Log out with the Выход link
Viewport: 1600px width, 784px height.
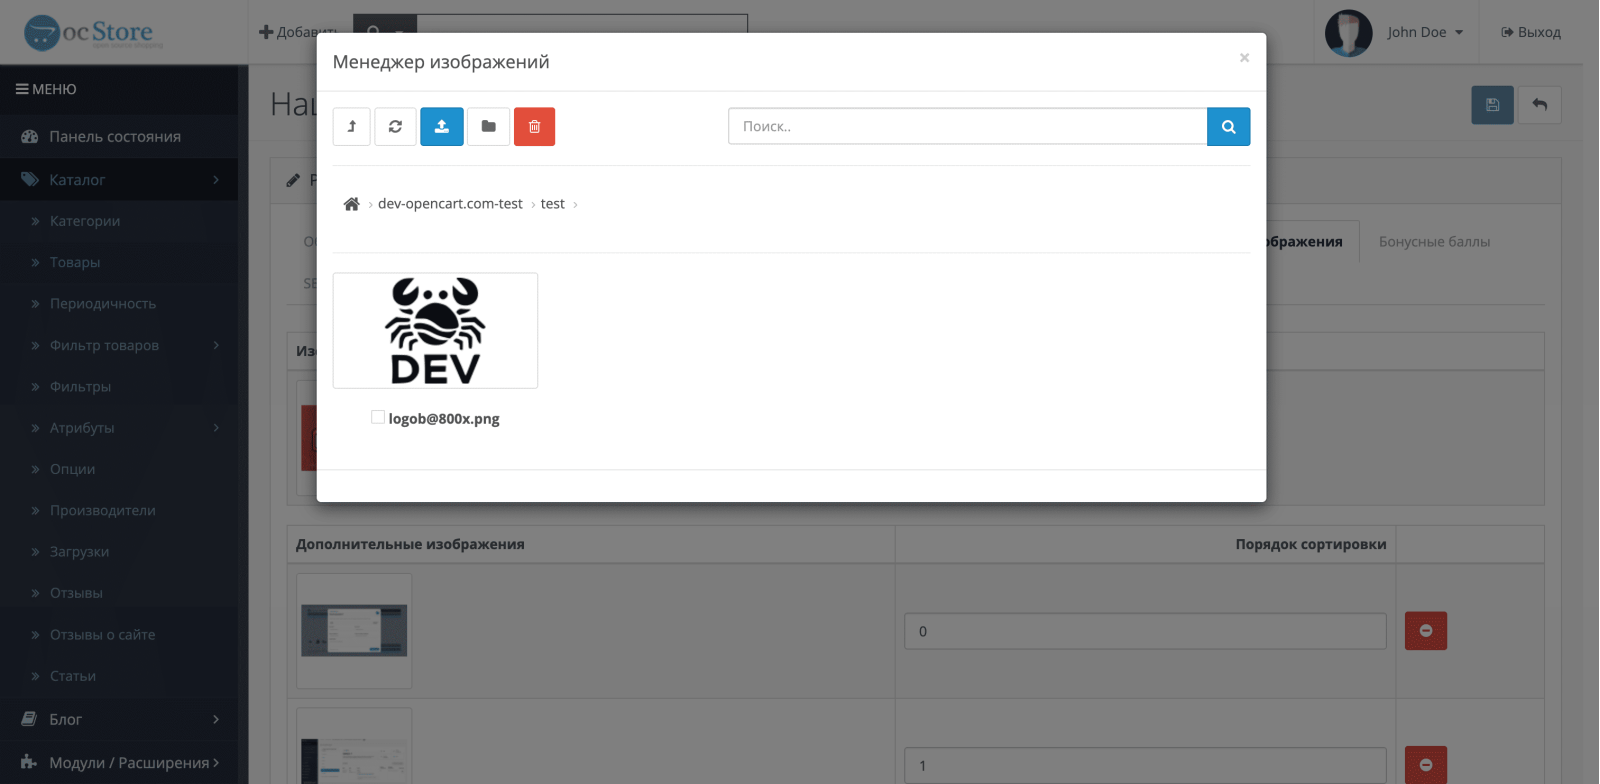click(x=1531, y=32)
